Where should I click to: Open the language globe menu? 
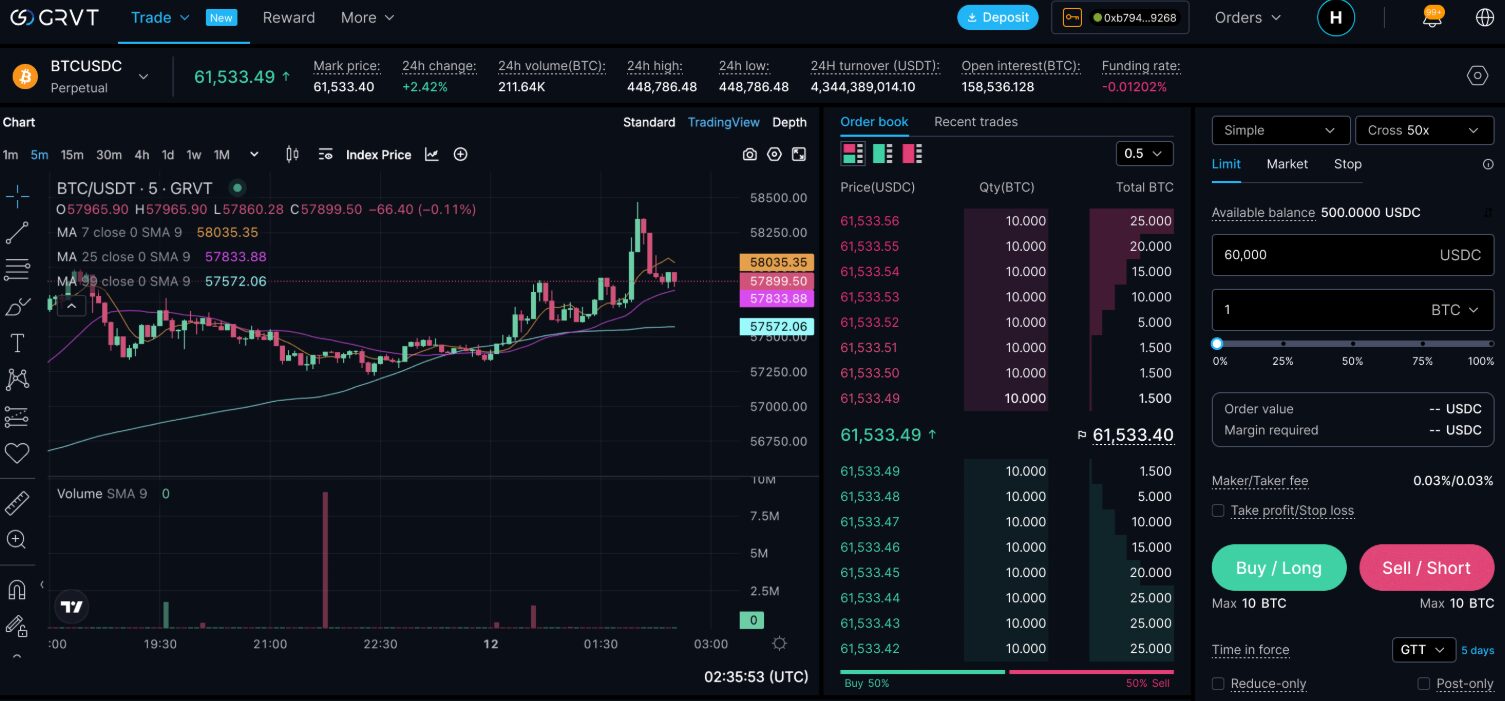coord(1484,18)
